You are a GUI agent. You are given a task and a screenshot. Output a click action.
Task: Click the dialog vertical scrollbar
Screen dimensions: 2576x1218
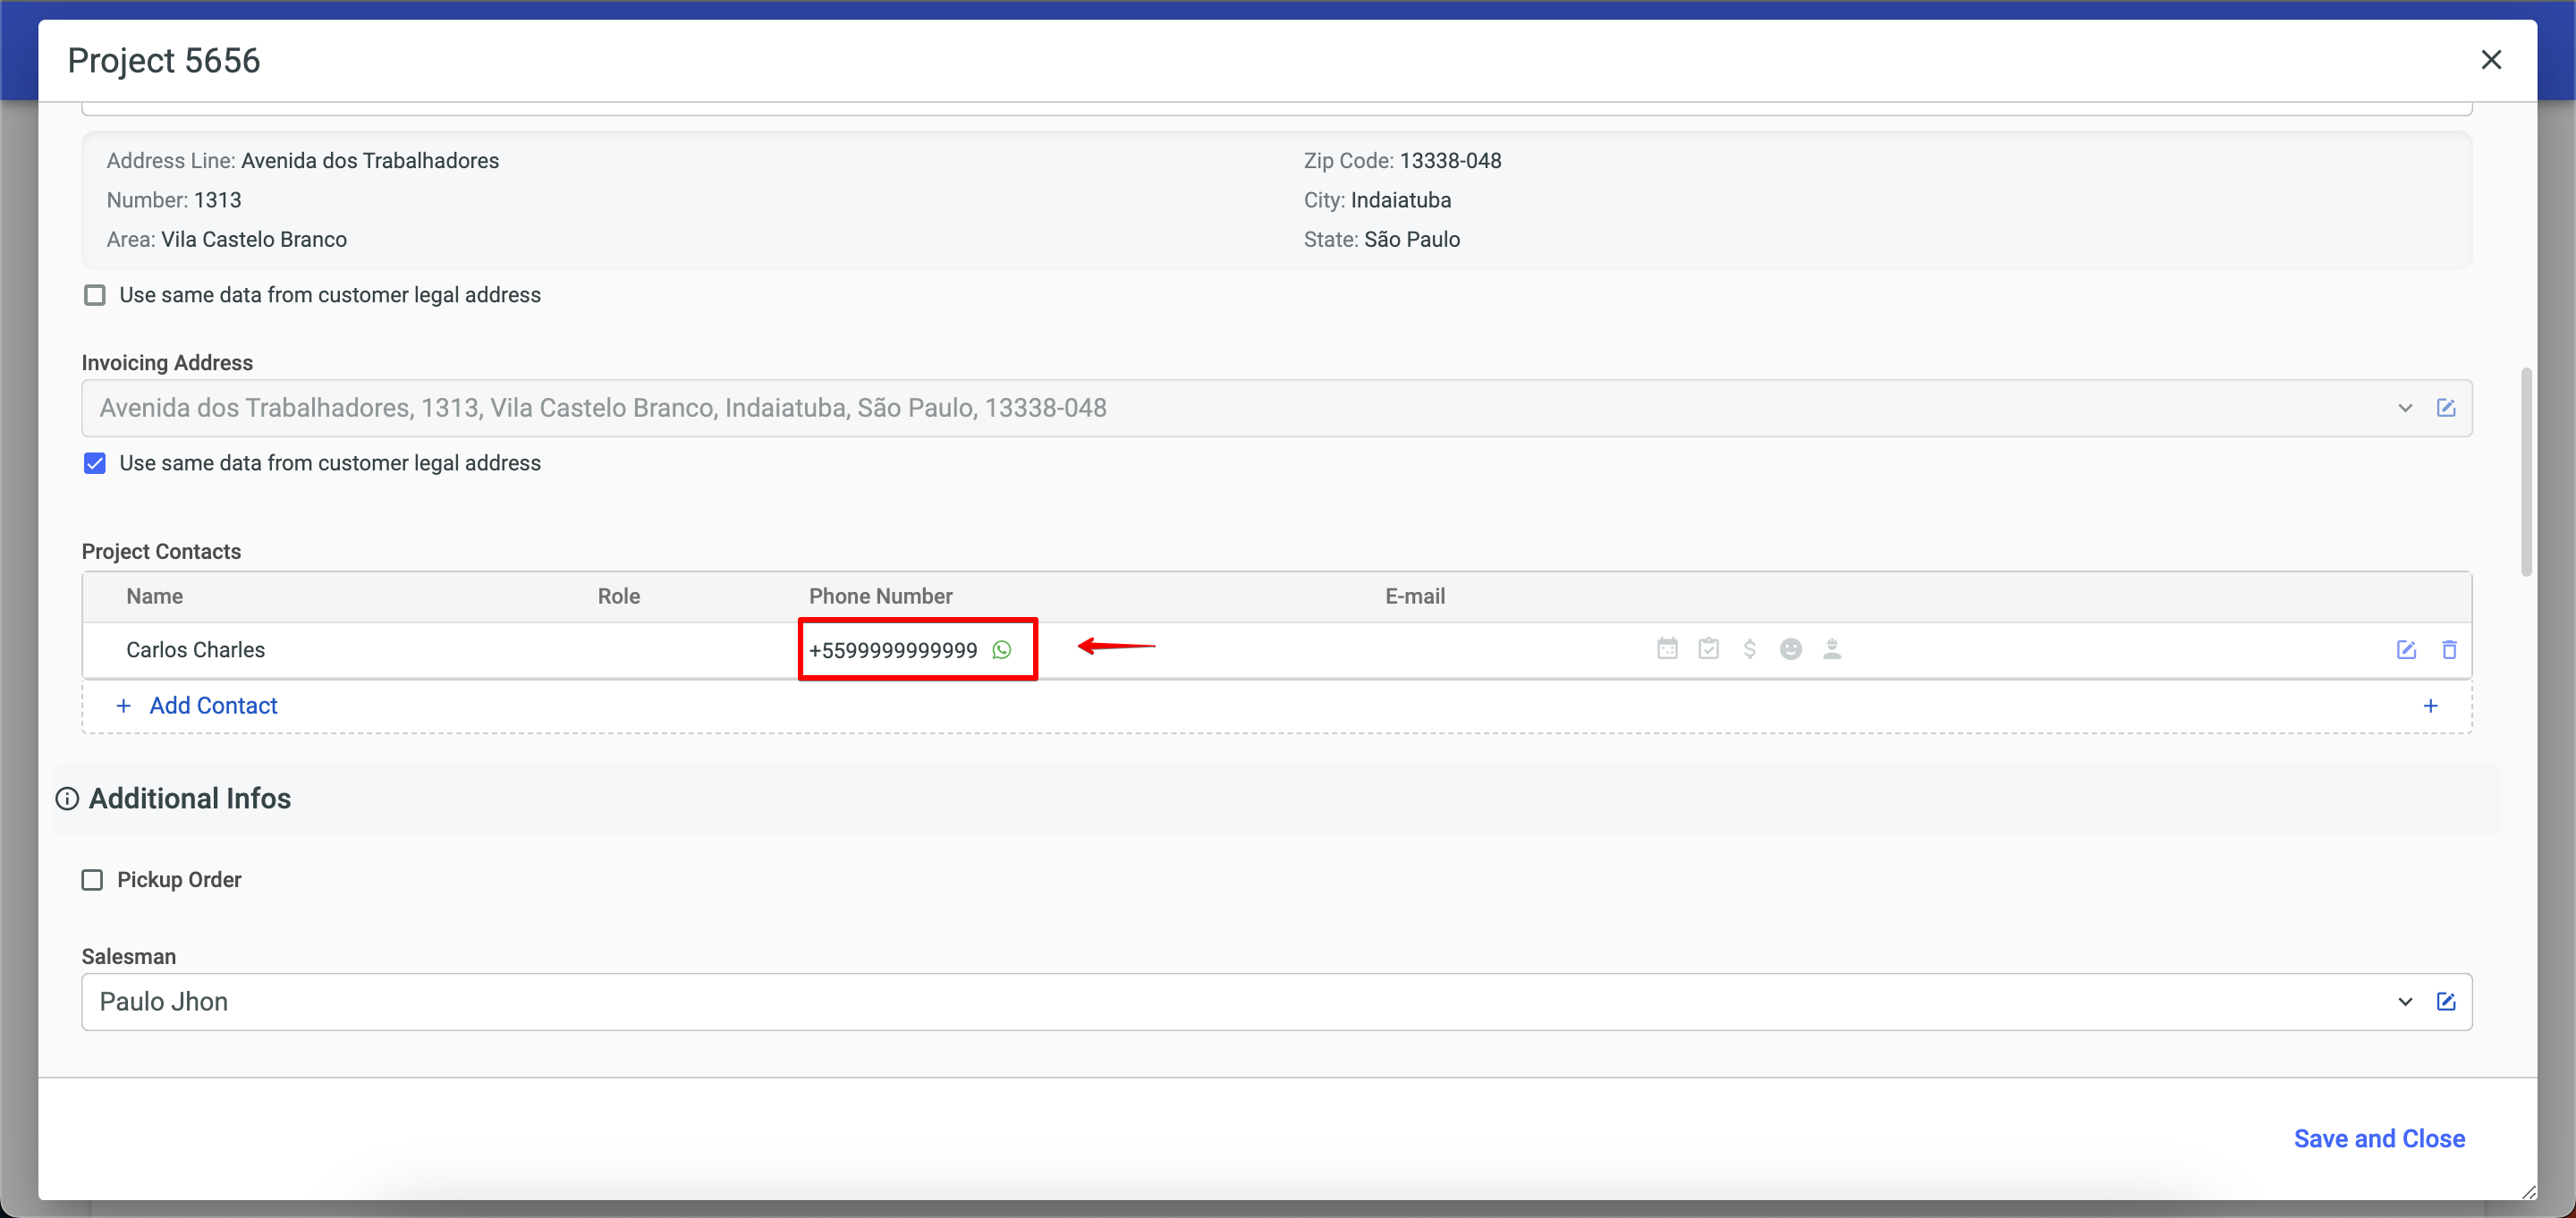[2526, 472]
